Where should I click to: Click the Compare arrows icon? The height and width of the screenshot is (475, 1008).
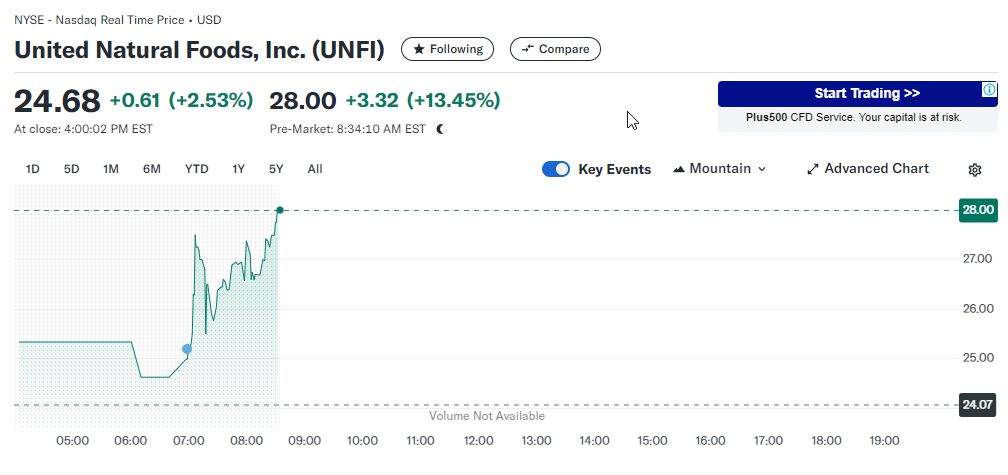coord(528,49)
